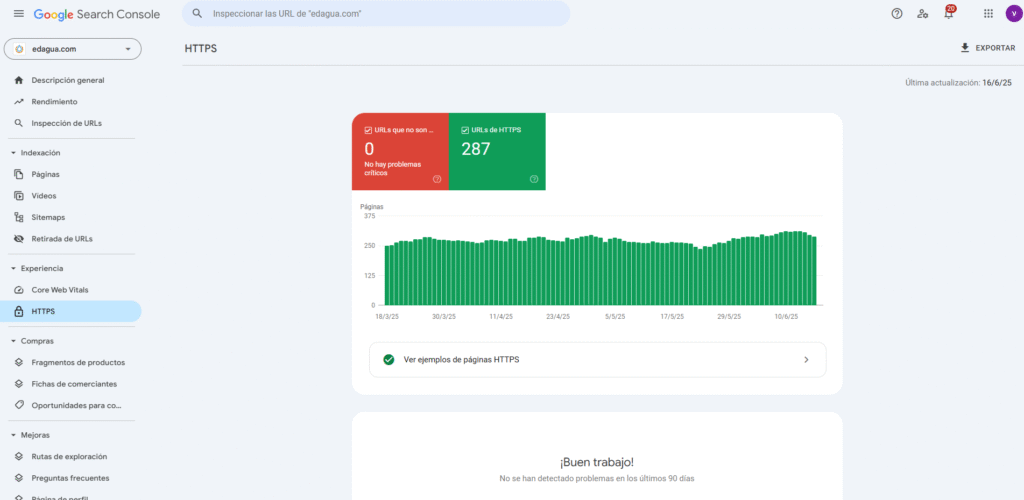Open the Google apps grid

988,14
